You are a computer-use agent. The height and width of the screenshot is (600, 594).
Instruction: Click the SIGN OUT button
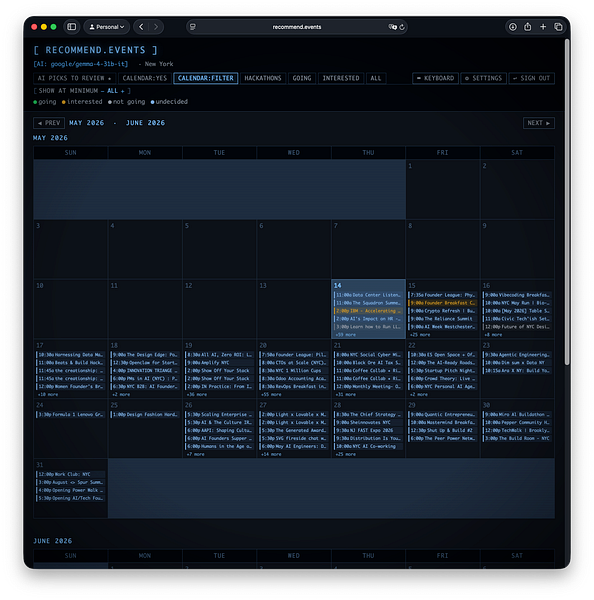tap(532, 78)
